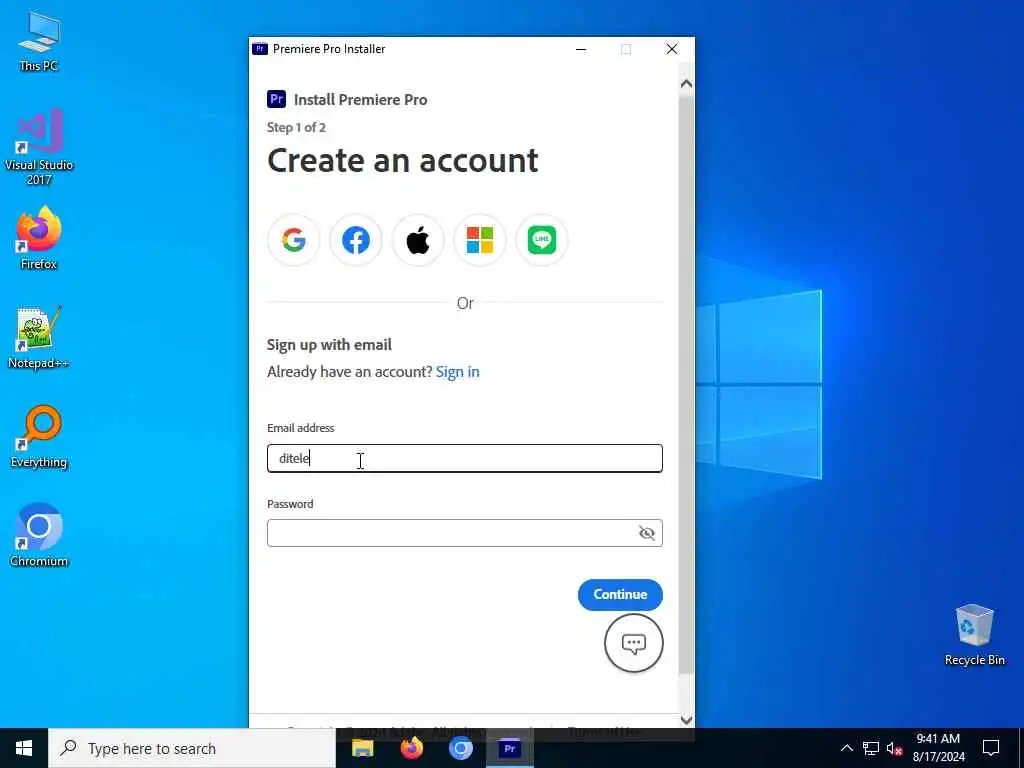The height and width of the screenshot is (768, 1024).
Task: Open Firefox from the taskbar
Action: point(411,748)
